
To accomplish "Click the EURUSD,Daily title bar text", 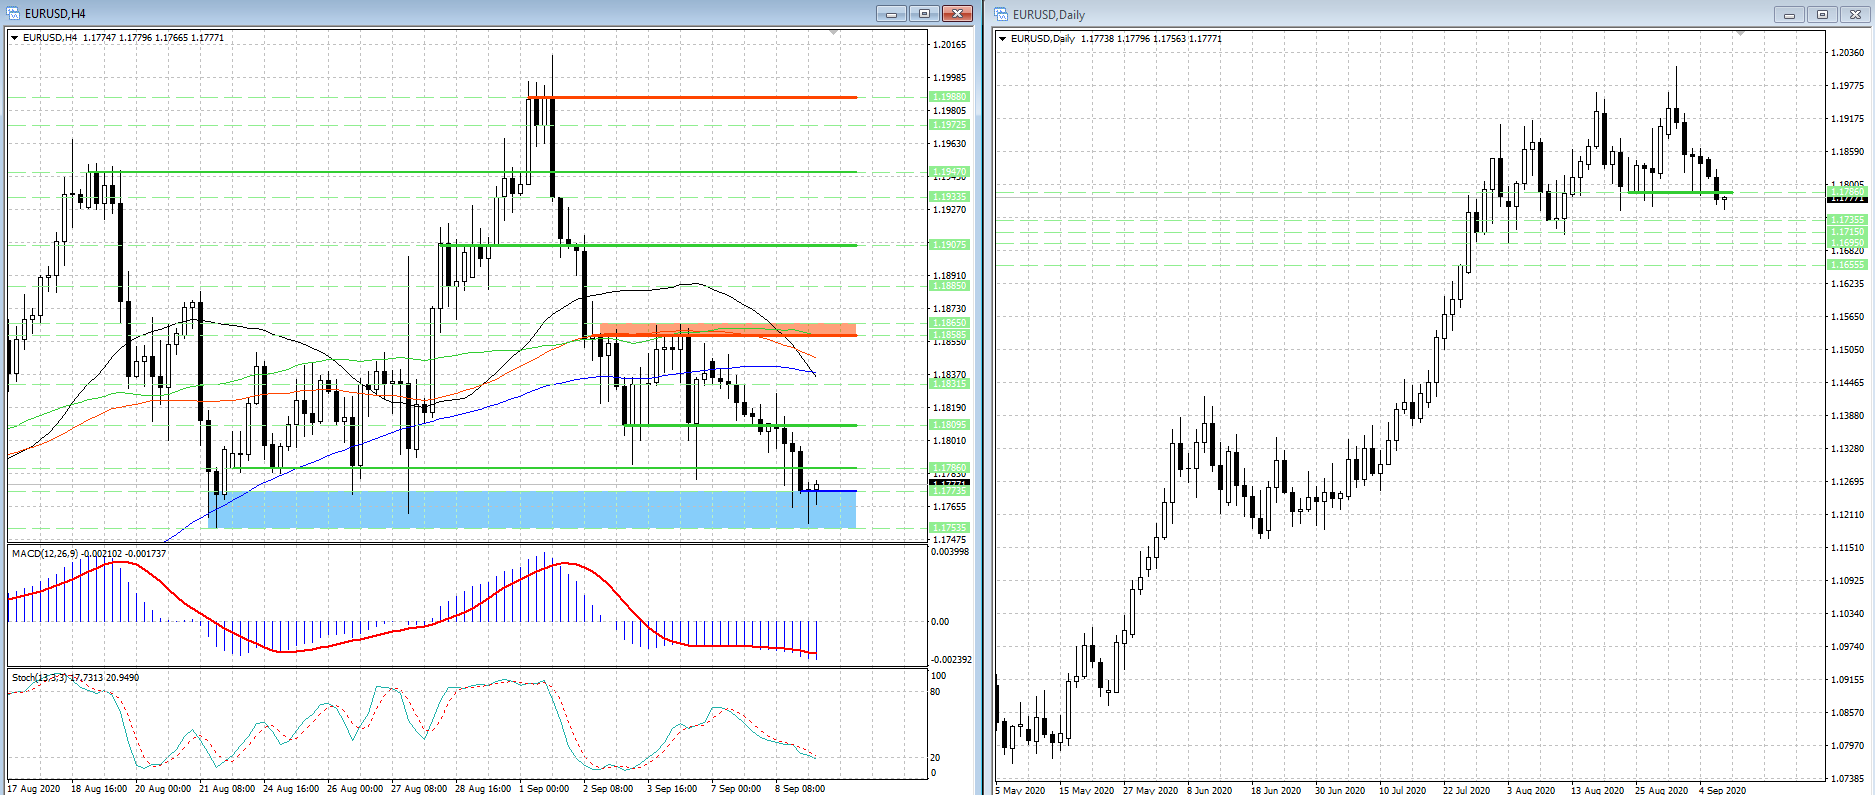I will coord(1049,15).
